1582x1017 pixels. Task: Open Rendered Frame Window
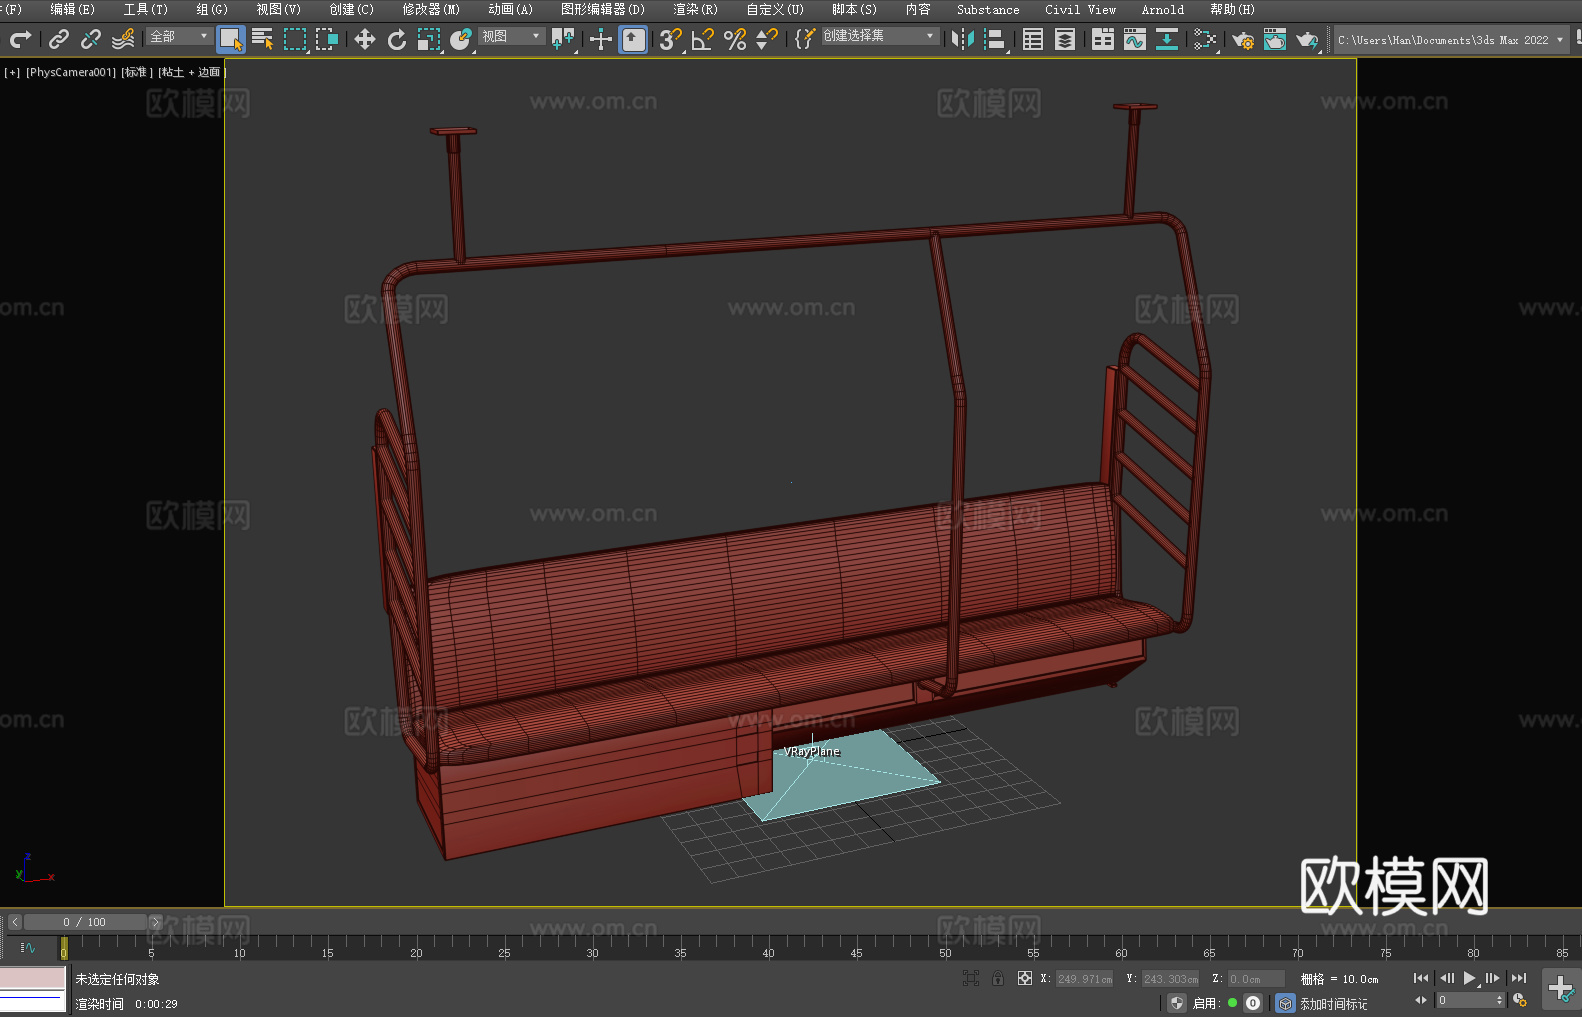click(1275, 39)
